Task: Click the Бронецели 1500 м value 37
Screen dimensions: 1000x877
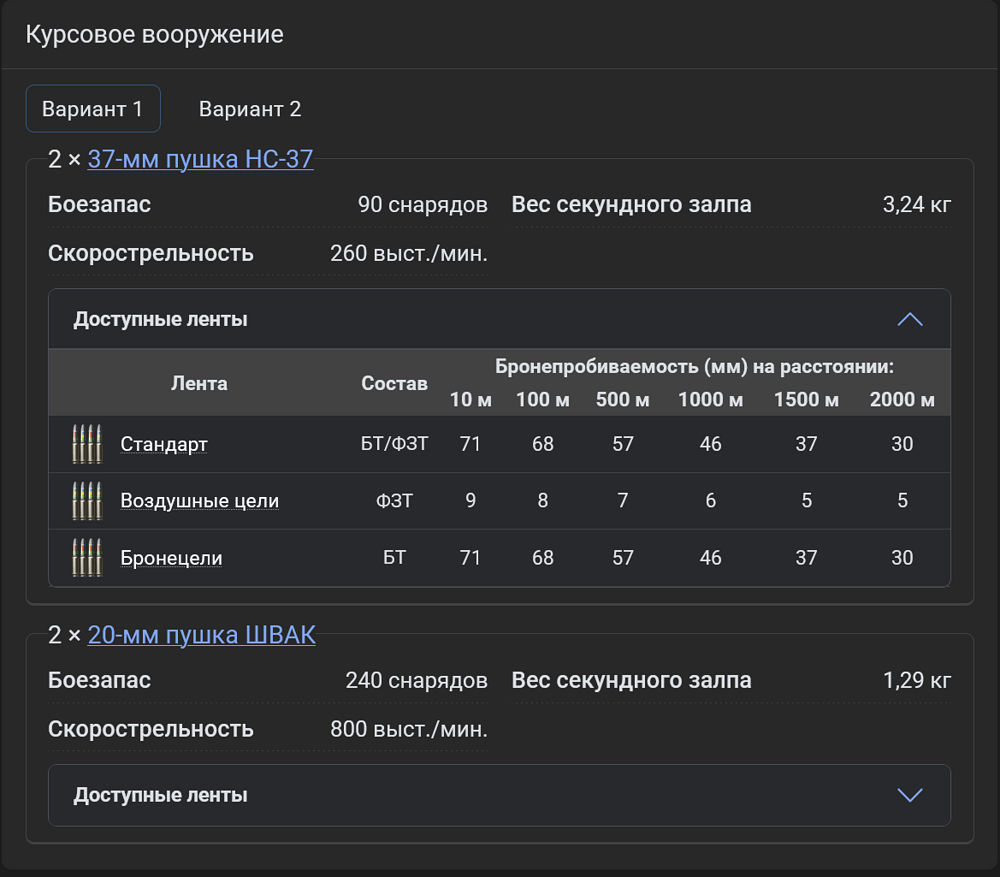Action: click(806, 558)
